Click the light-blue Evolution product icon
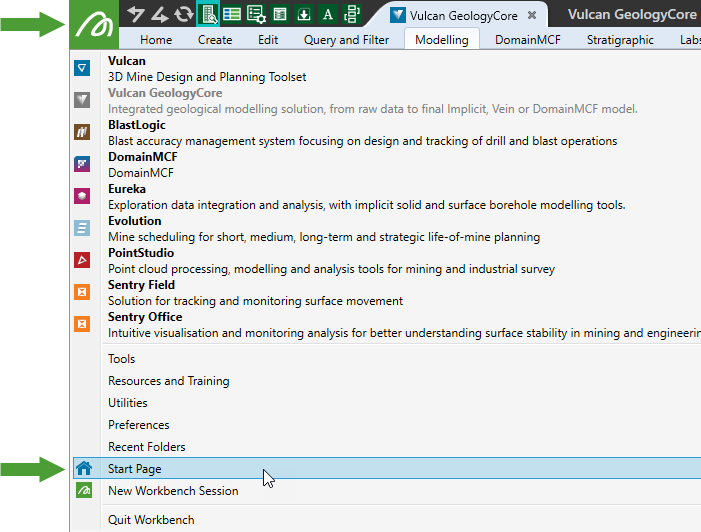701x532 pixels. pos(82,228)
